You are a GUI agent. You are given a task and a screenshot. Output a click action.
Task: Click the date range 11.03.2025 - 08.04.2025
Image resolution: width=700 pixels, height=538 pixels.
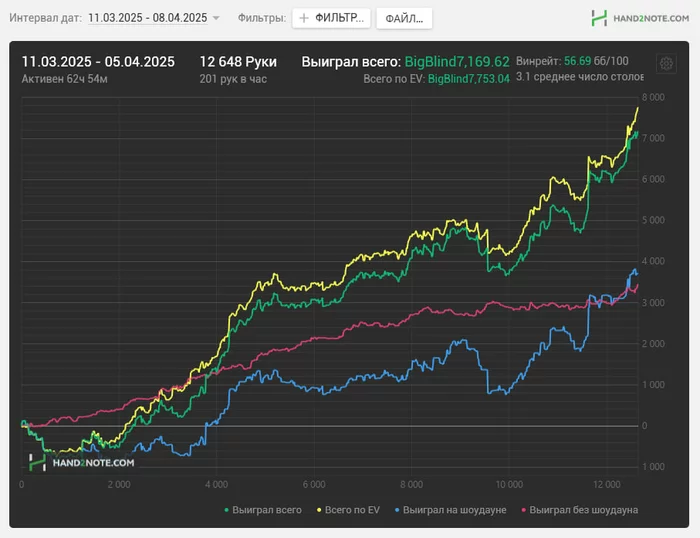click(x=148, y=18)
